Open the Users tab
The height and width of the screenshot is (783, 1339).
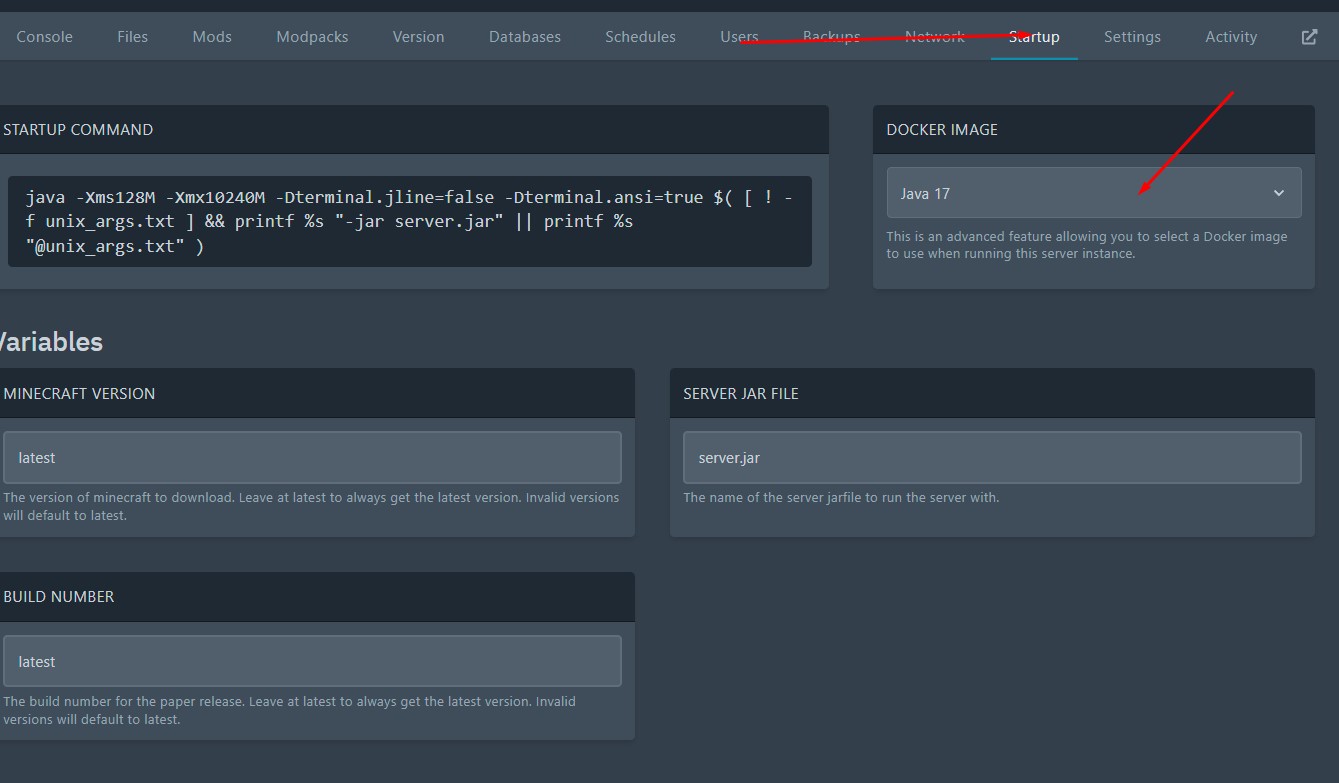[x=739, y=37]
